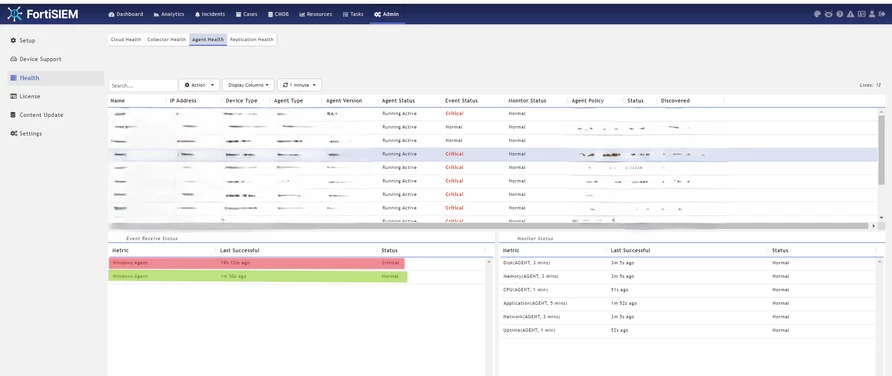Click the logout icon at top right
The height and width of the screenshot is (376, 892).
coord(881,14)
